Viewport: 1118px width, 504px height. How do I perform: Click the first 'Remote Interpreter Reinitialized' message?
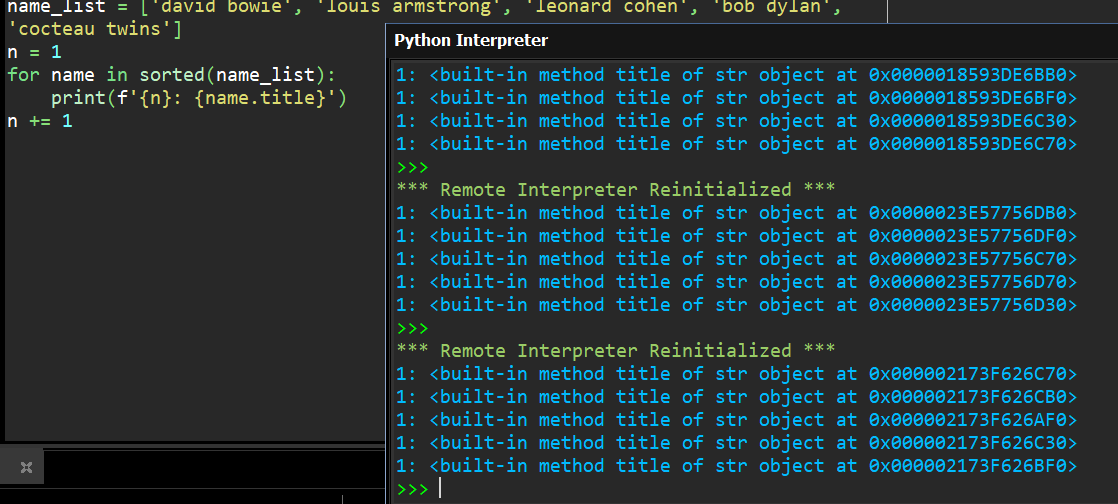(x=616, y=190)
